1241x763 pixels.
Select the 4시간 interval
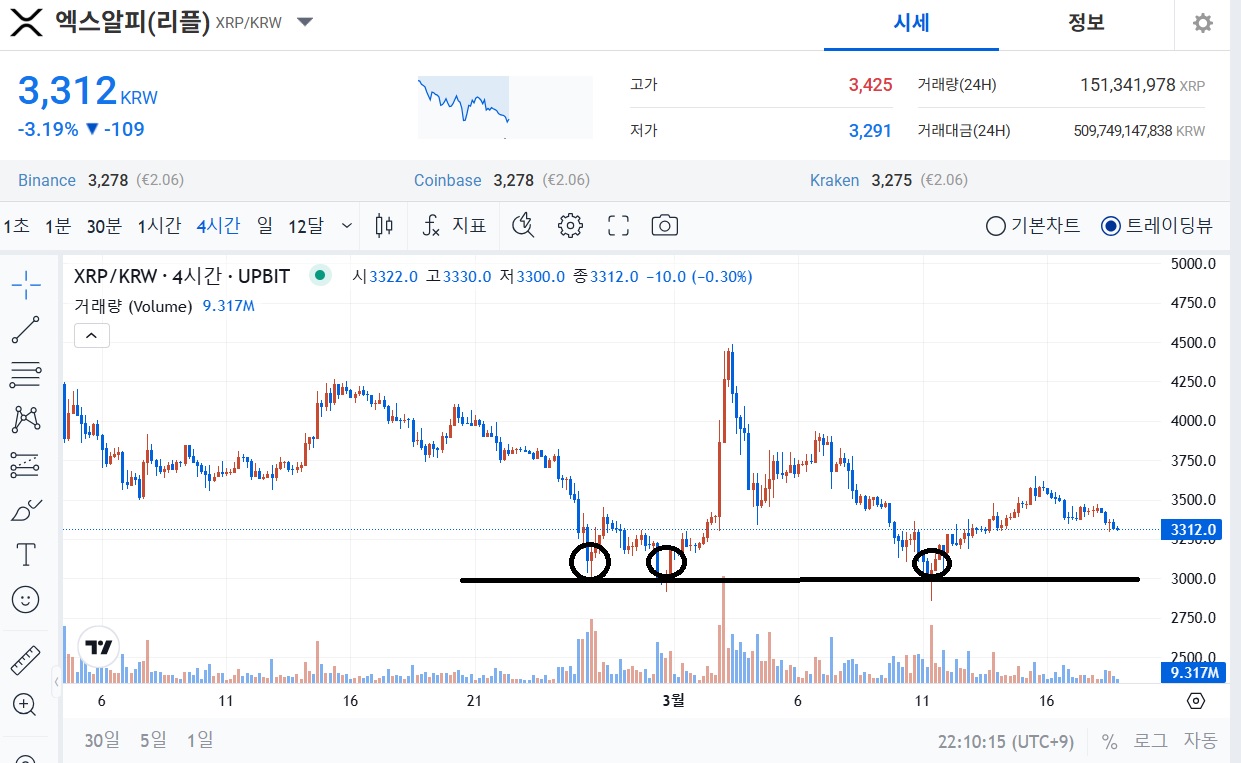click(218, 226)
